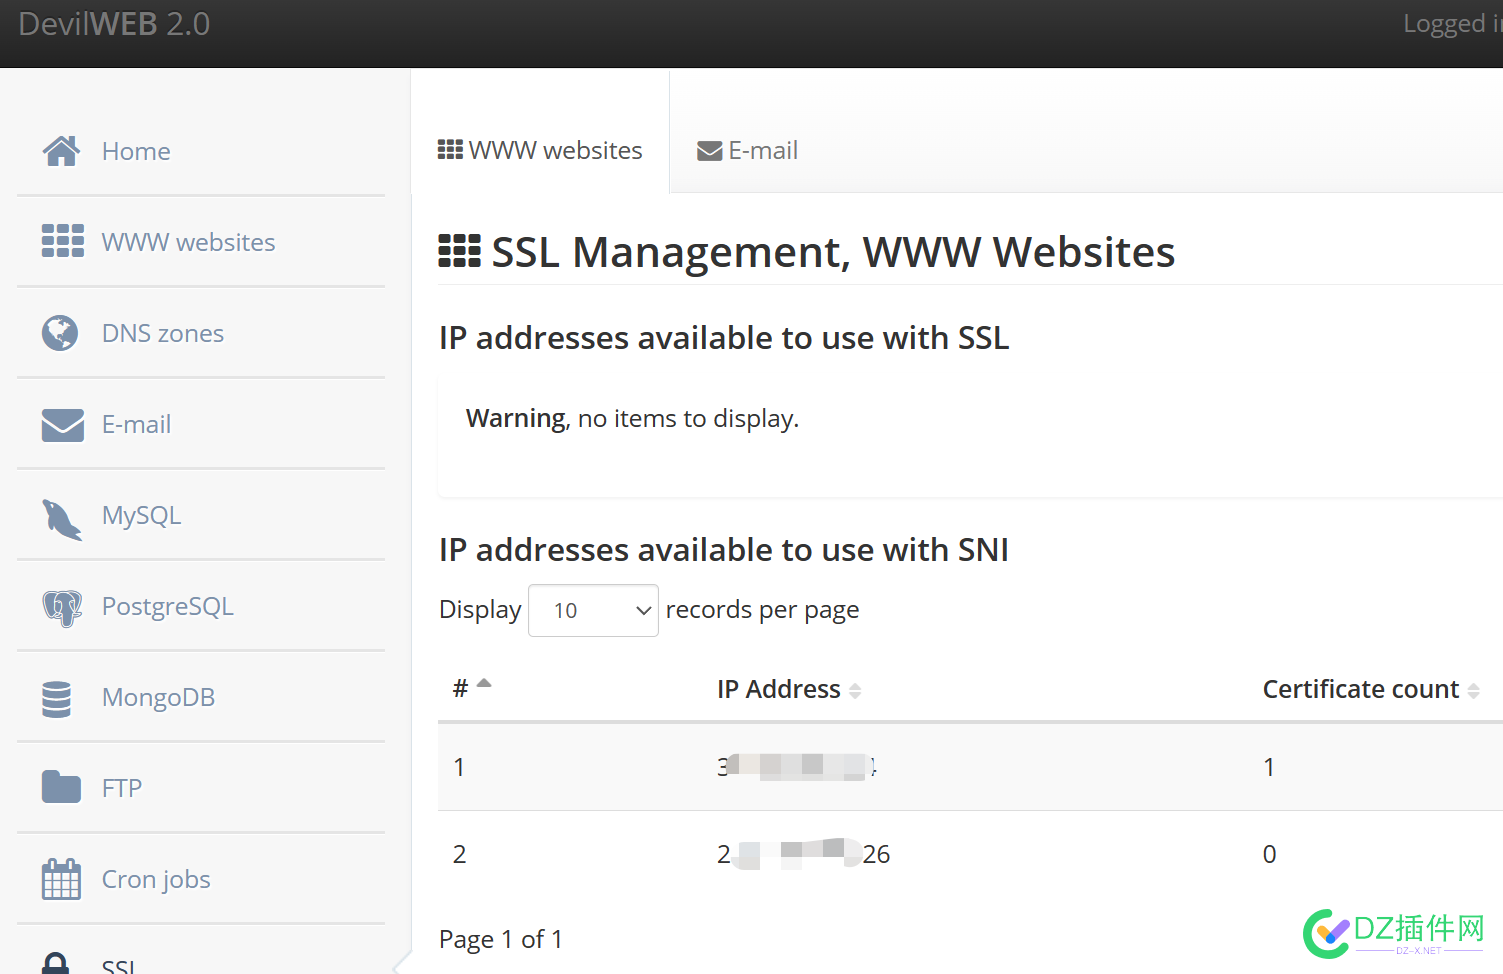Click the DNS zones globe icon
This screenshot has height=974, width=1503.
click(x=60, y=333)
